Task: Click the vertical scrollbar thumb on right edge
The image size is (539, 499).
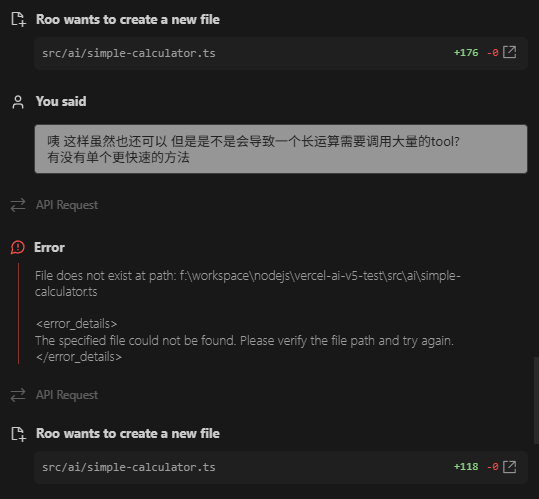Action: click(x=536, y=401)
